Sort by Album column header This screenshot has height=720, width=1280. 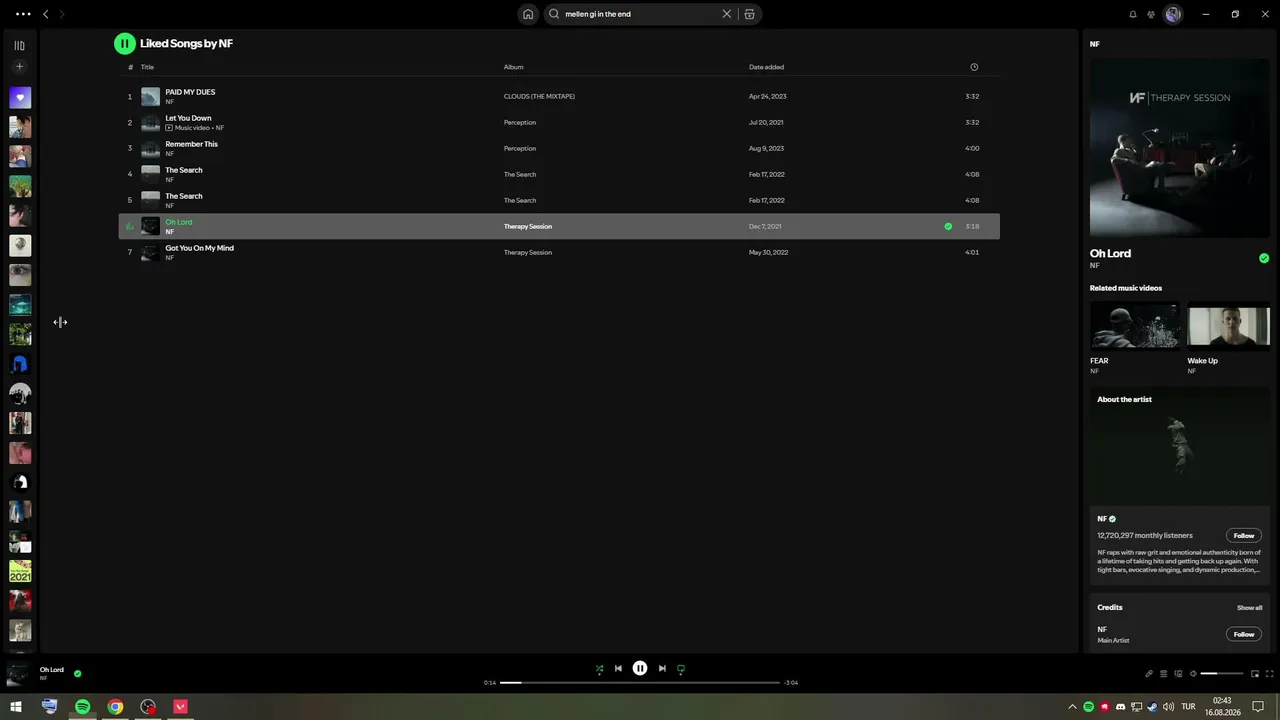point(513,67)
